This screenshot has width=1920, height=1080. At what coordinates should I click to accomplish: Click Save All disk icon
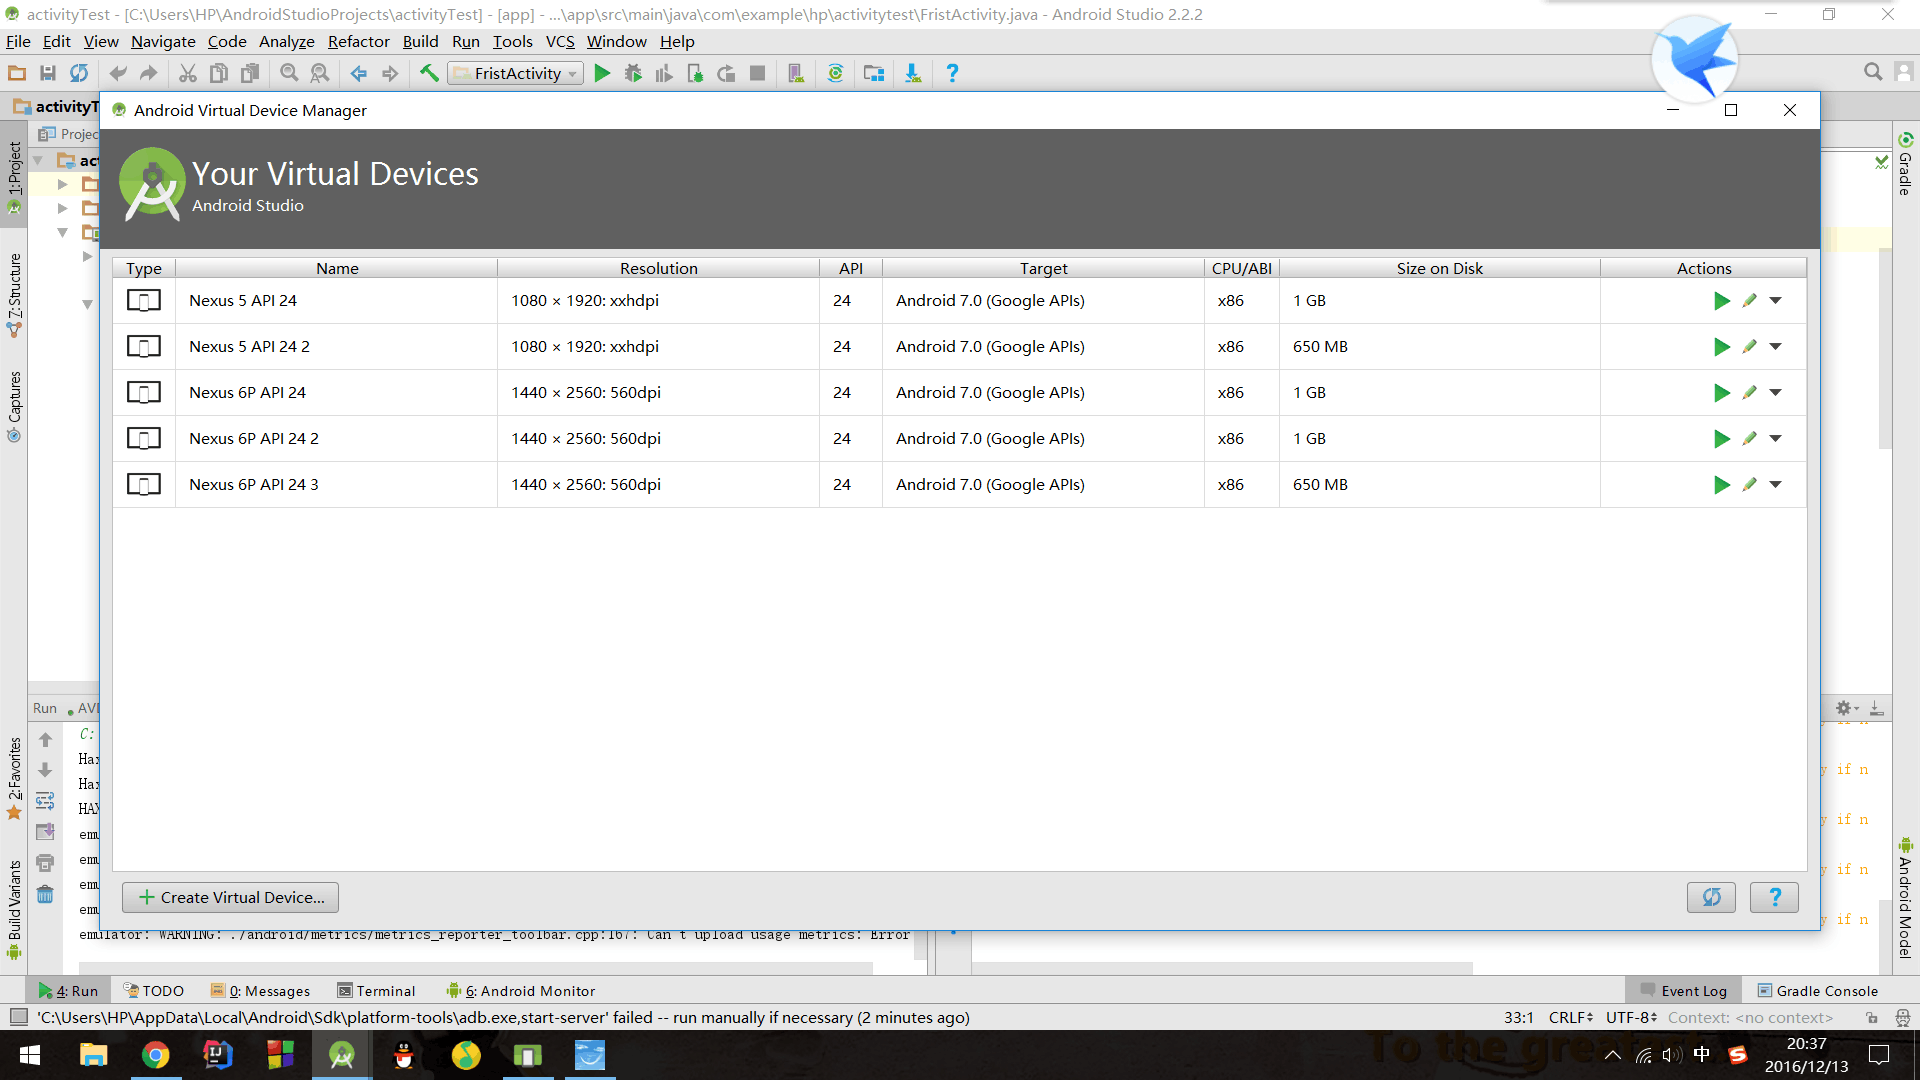click(x=48, y=73)
